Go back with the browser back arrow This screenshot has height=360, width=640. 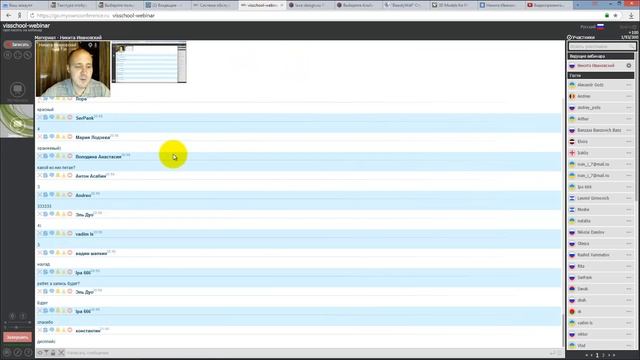pyautogui.click(x=9, y=16)
